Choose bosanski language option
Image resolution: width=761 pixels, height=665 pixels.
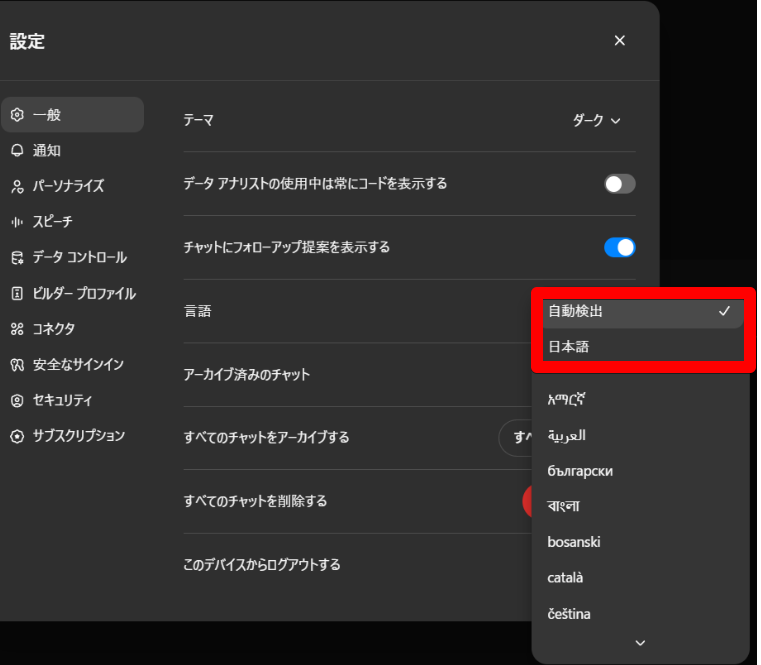pyautogui.click(x=641, y=542)
